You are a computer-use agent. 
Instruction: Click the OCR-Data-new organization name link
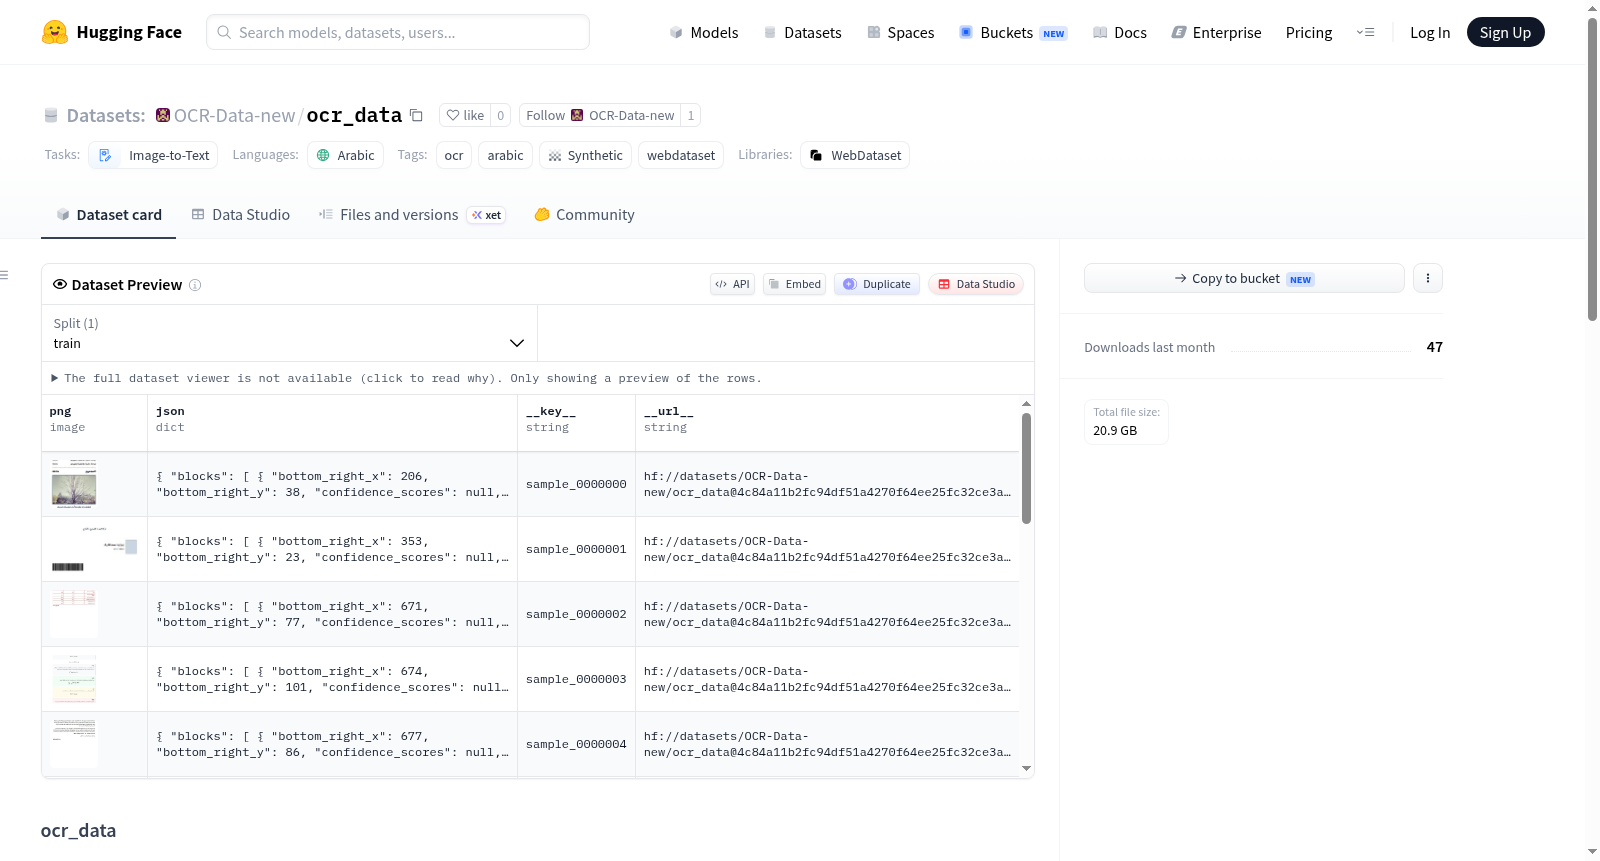click(234, 115)
